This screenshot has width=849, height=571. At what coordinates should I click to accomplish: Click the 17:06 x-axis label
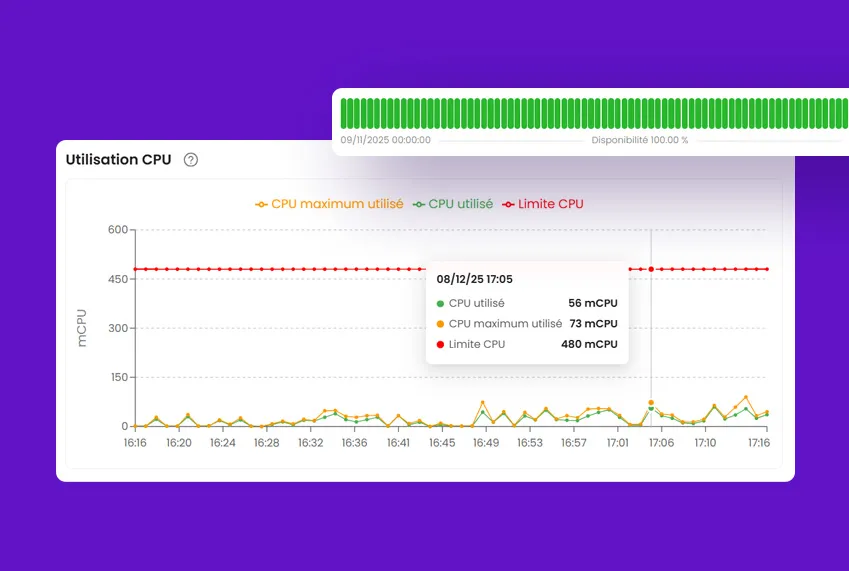click(661, 443)
